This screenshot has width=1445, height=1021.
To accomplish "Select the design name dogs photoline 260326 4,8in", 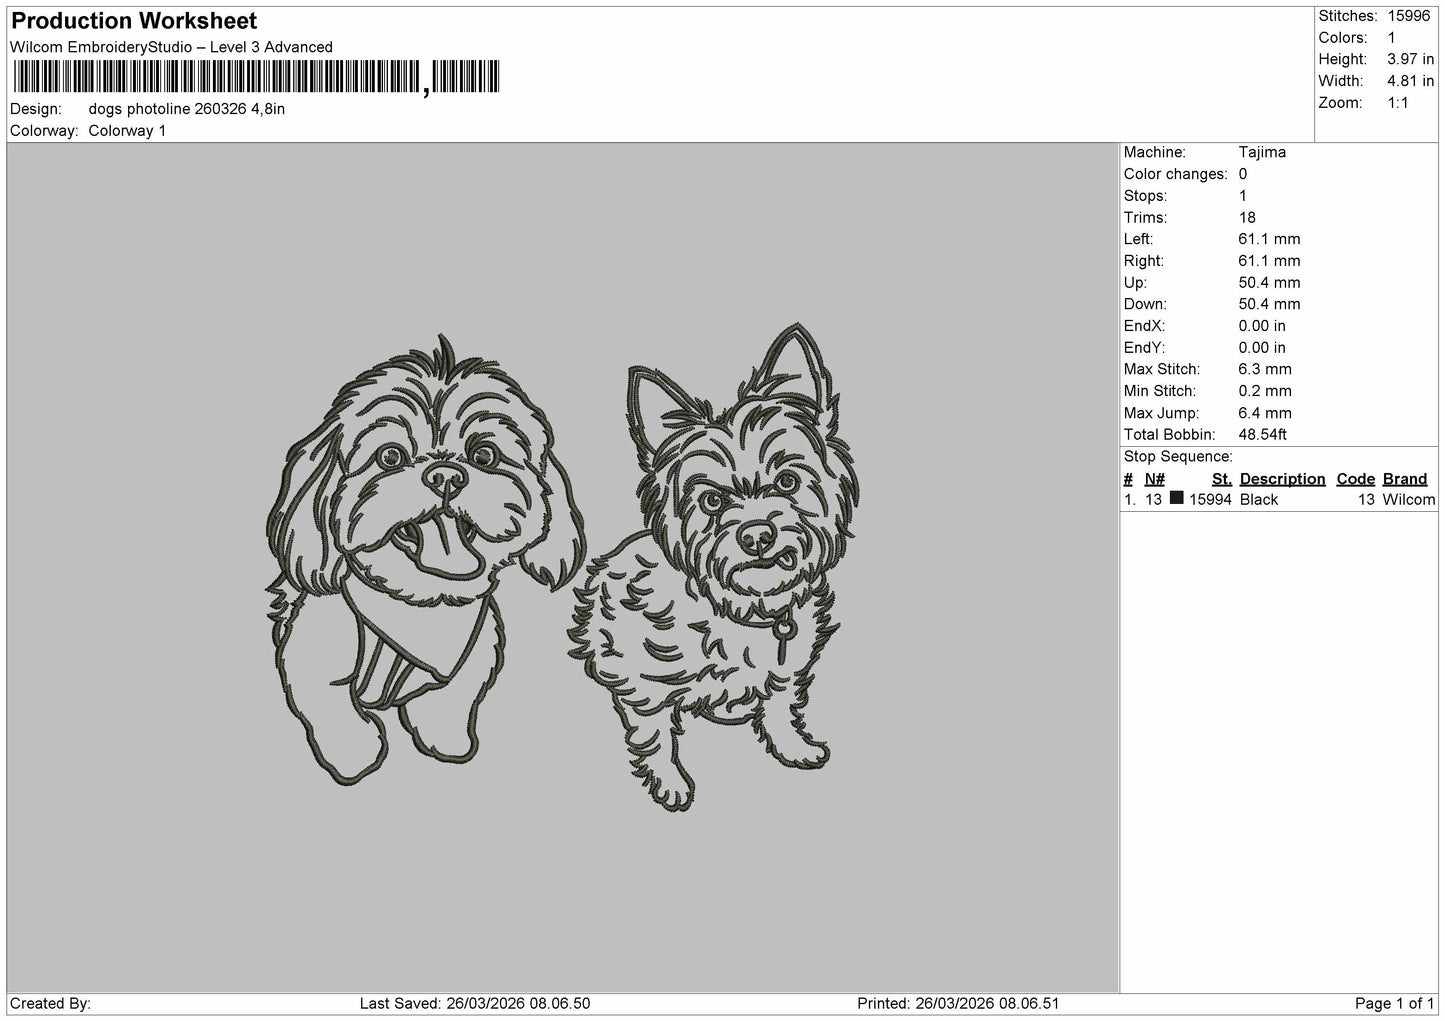I will [187, 109].
